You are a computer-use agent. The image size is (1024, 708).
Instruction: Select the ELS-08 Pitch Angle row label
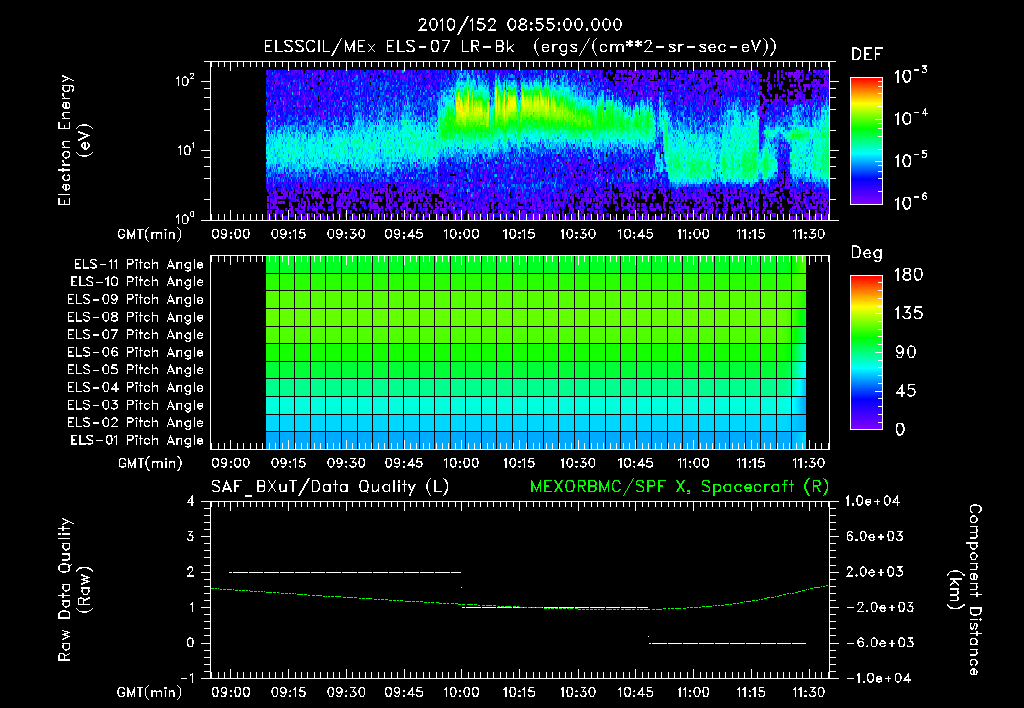click(x=136, y=317)
